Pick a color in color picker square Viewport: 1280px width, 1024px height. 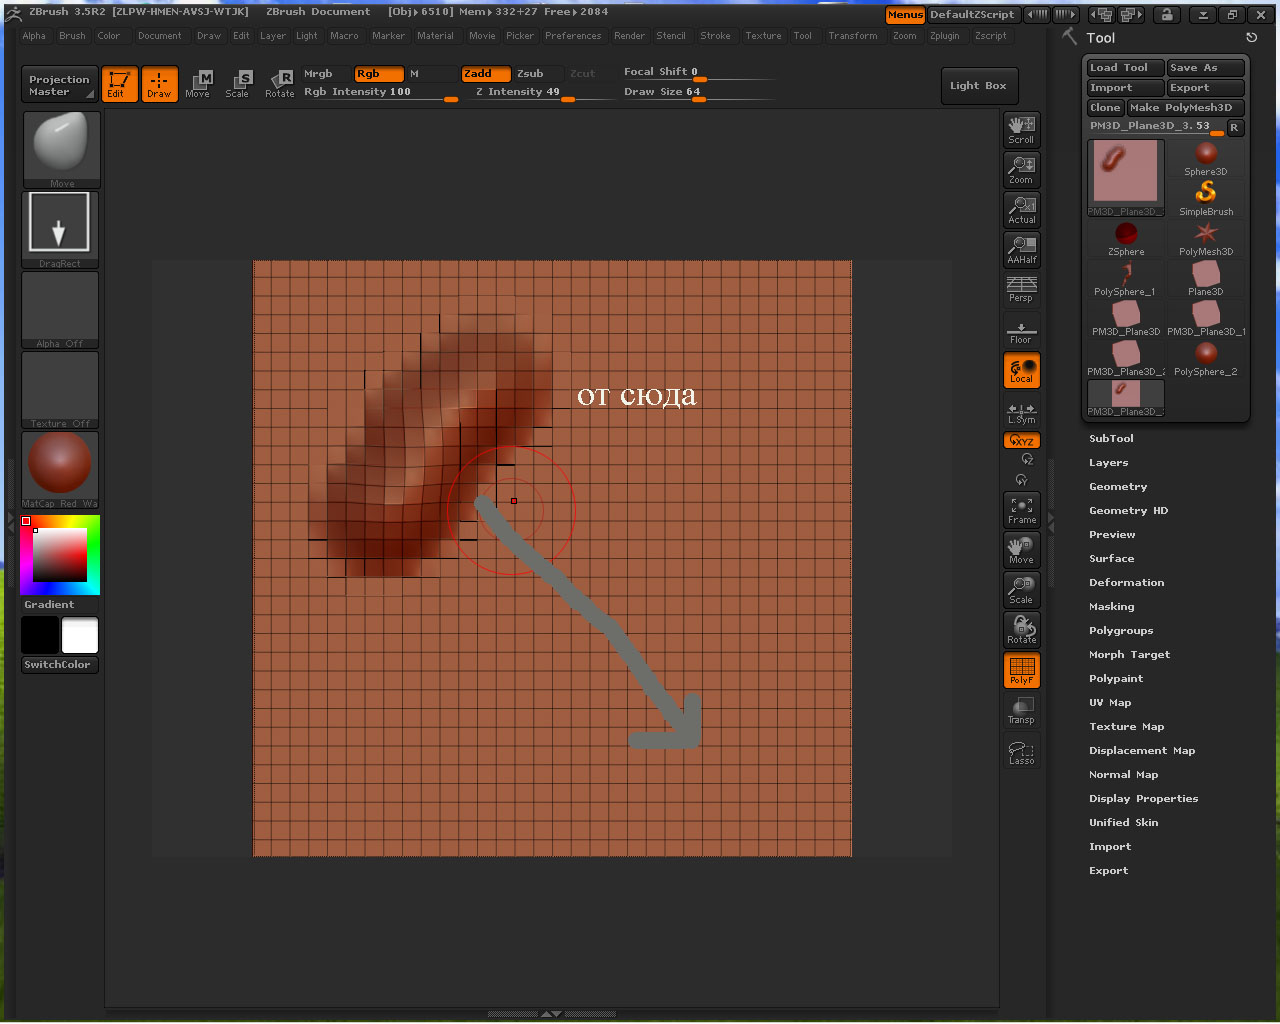click(x=60, y=555)
